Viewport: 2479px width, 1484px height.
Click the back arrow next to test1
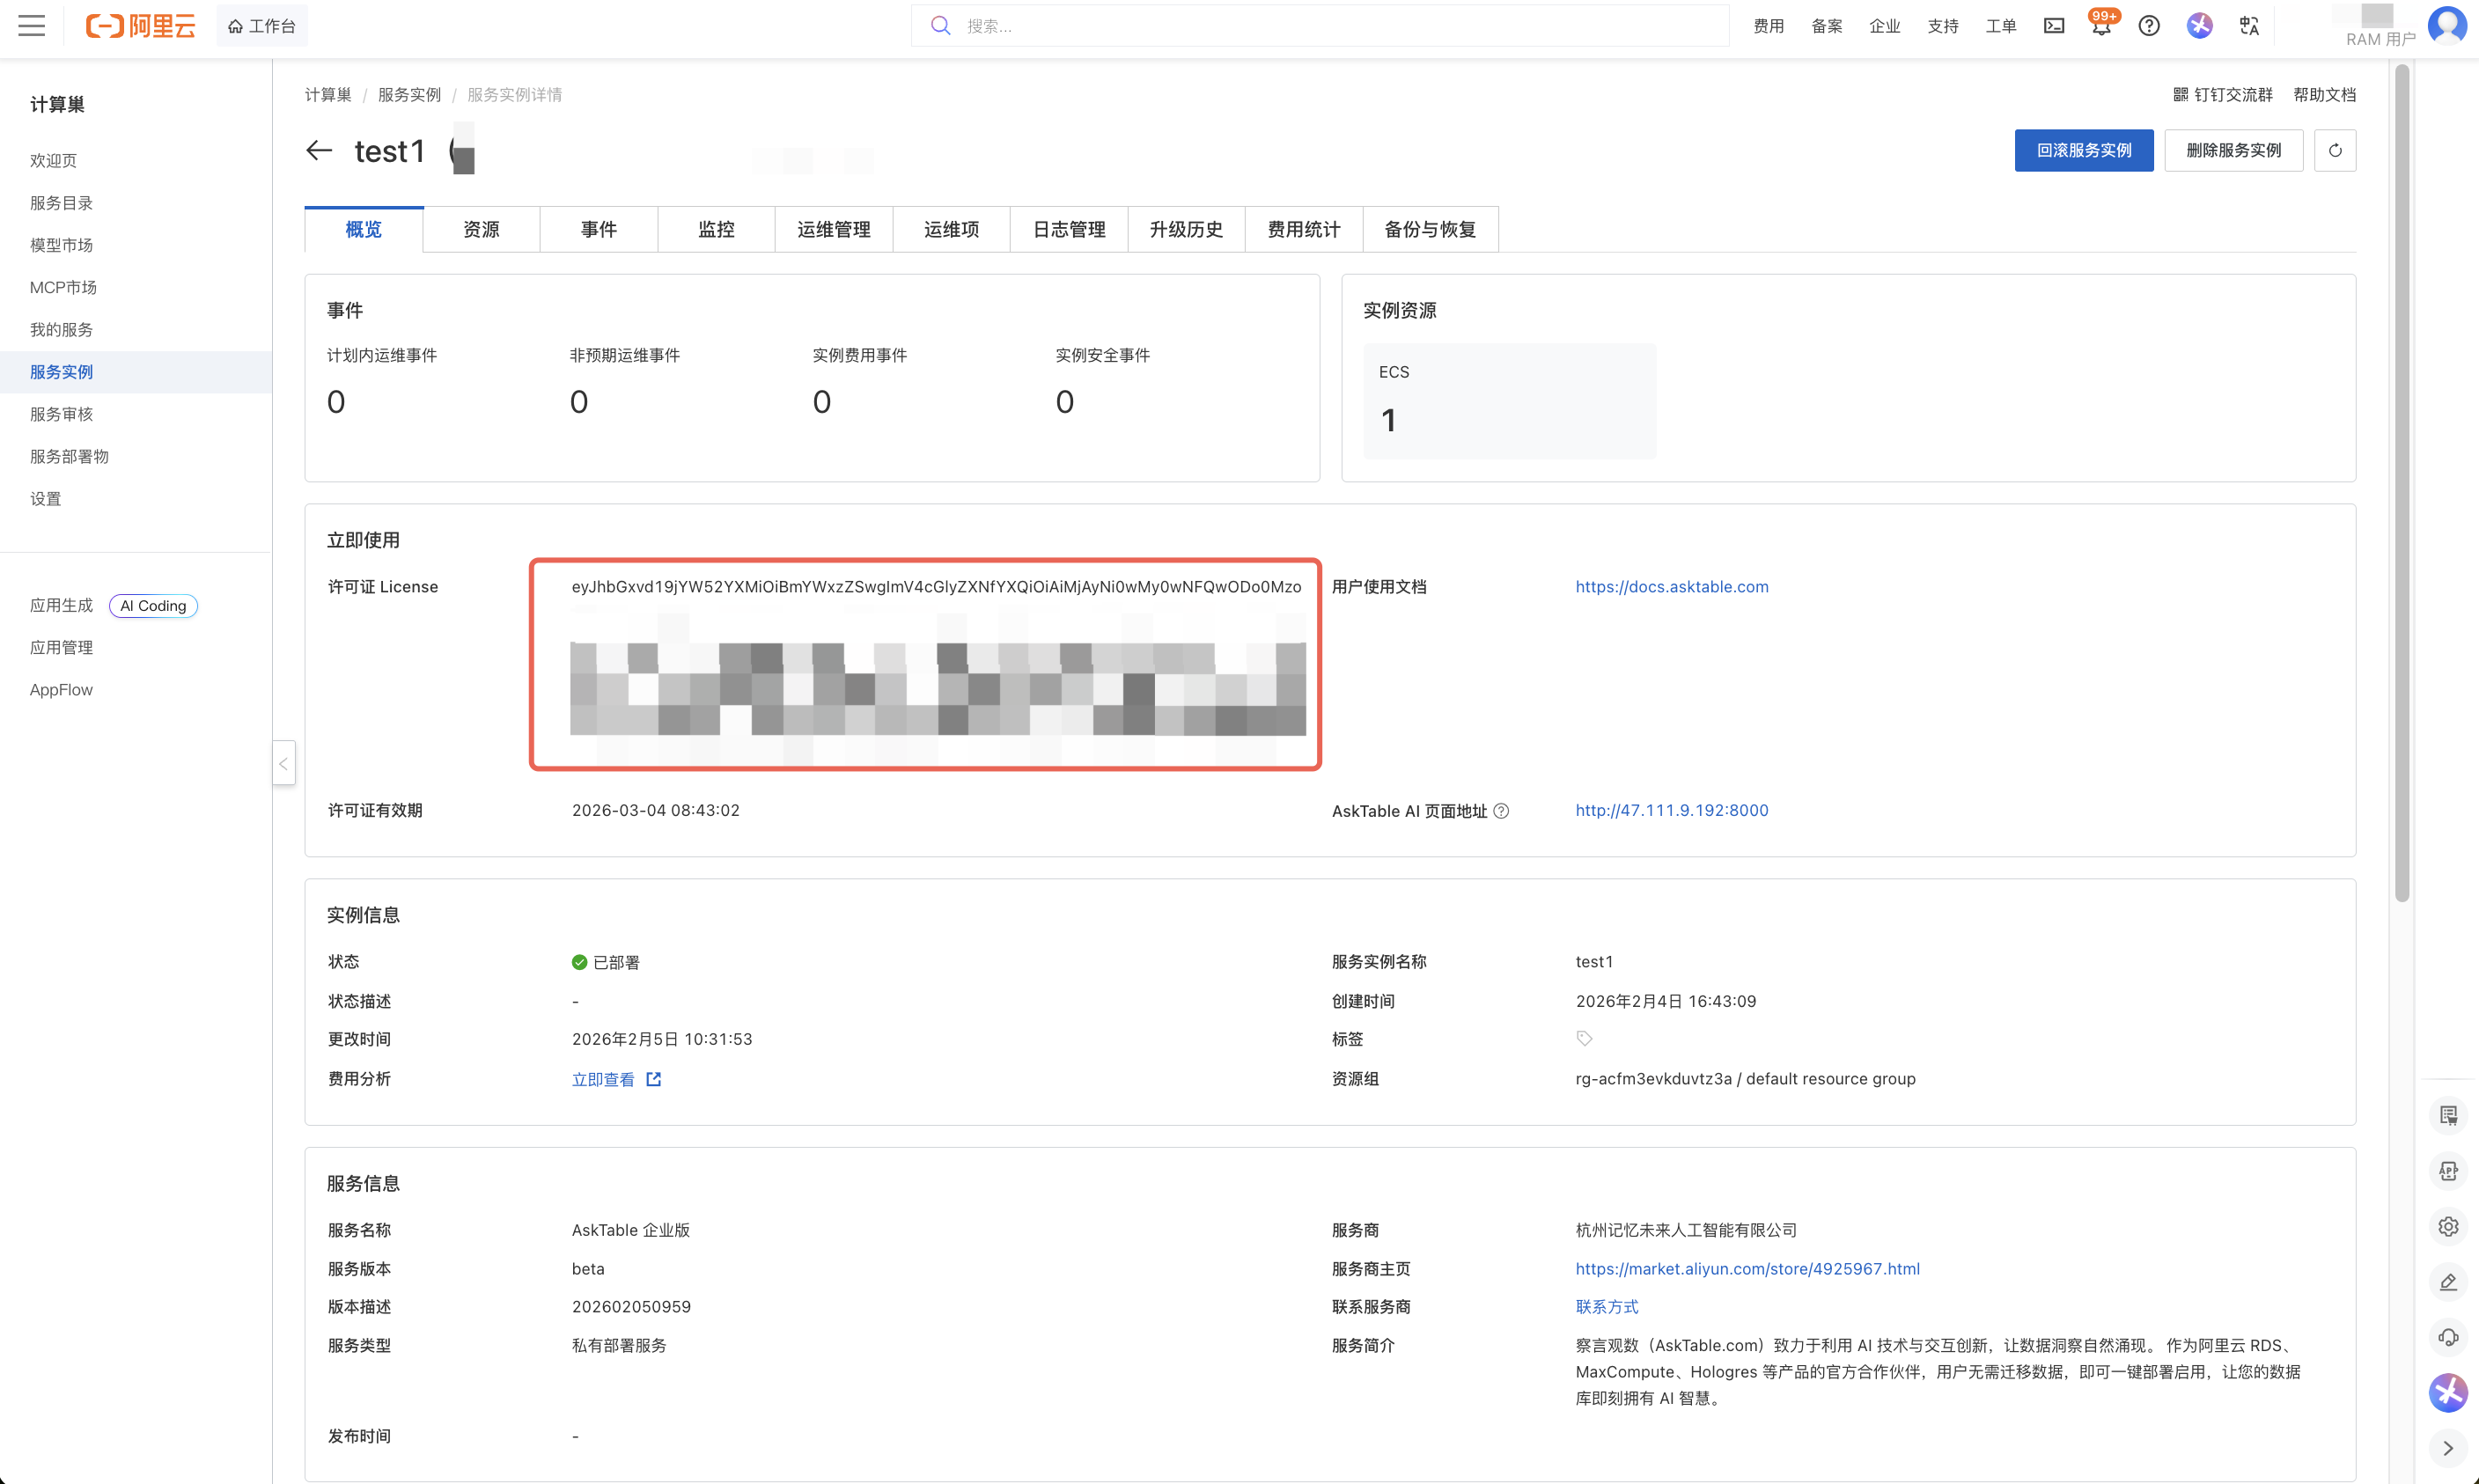click(319, 151)
